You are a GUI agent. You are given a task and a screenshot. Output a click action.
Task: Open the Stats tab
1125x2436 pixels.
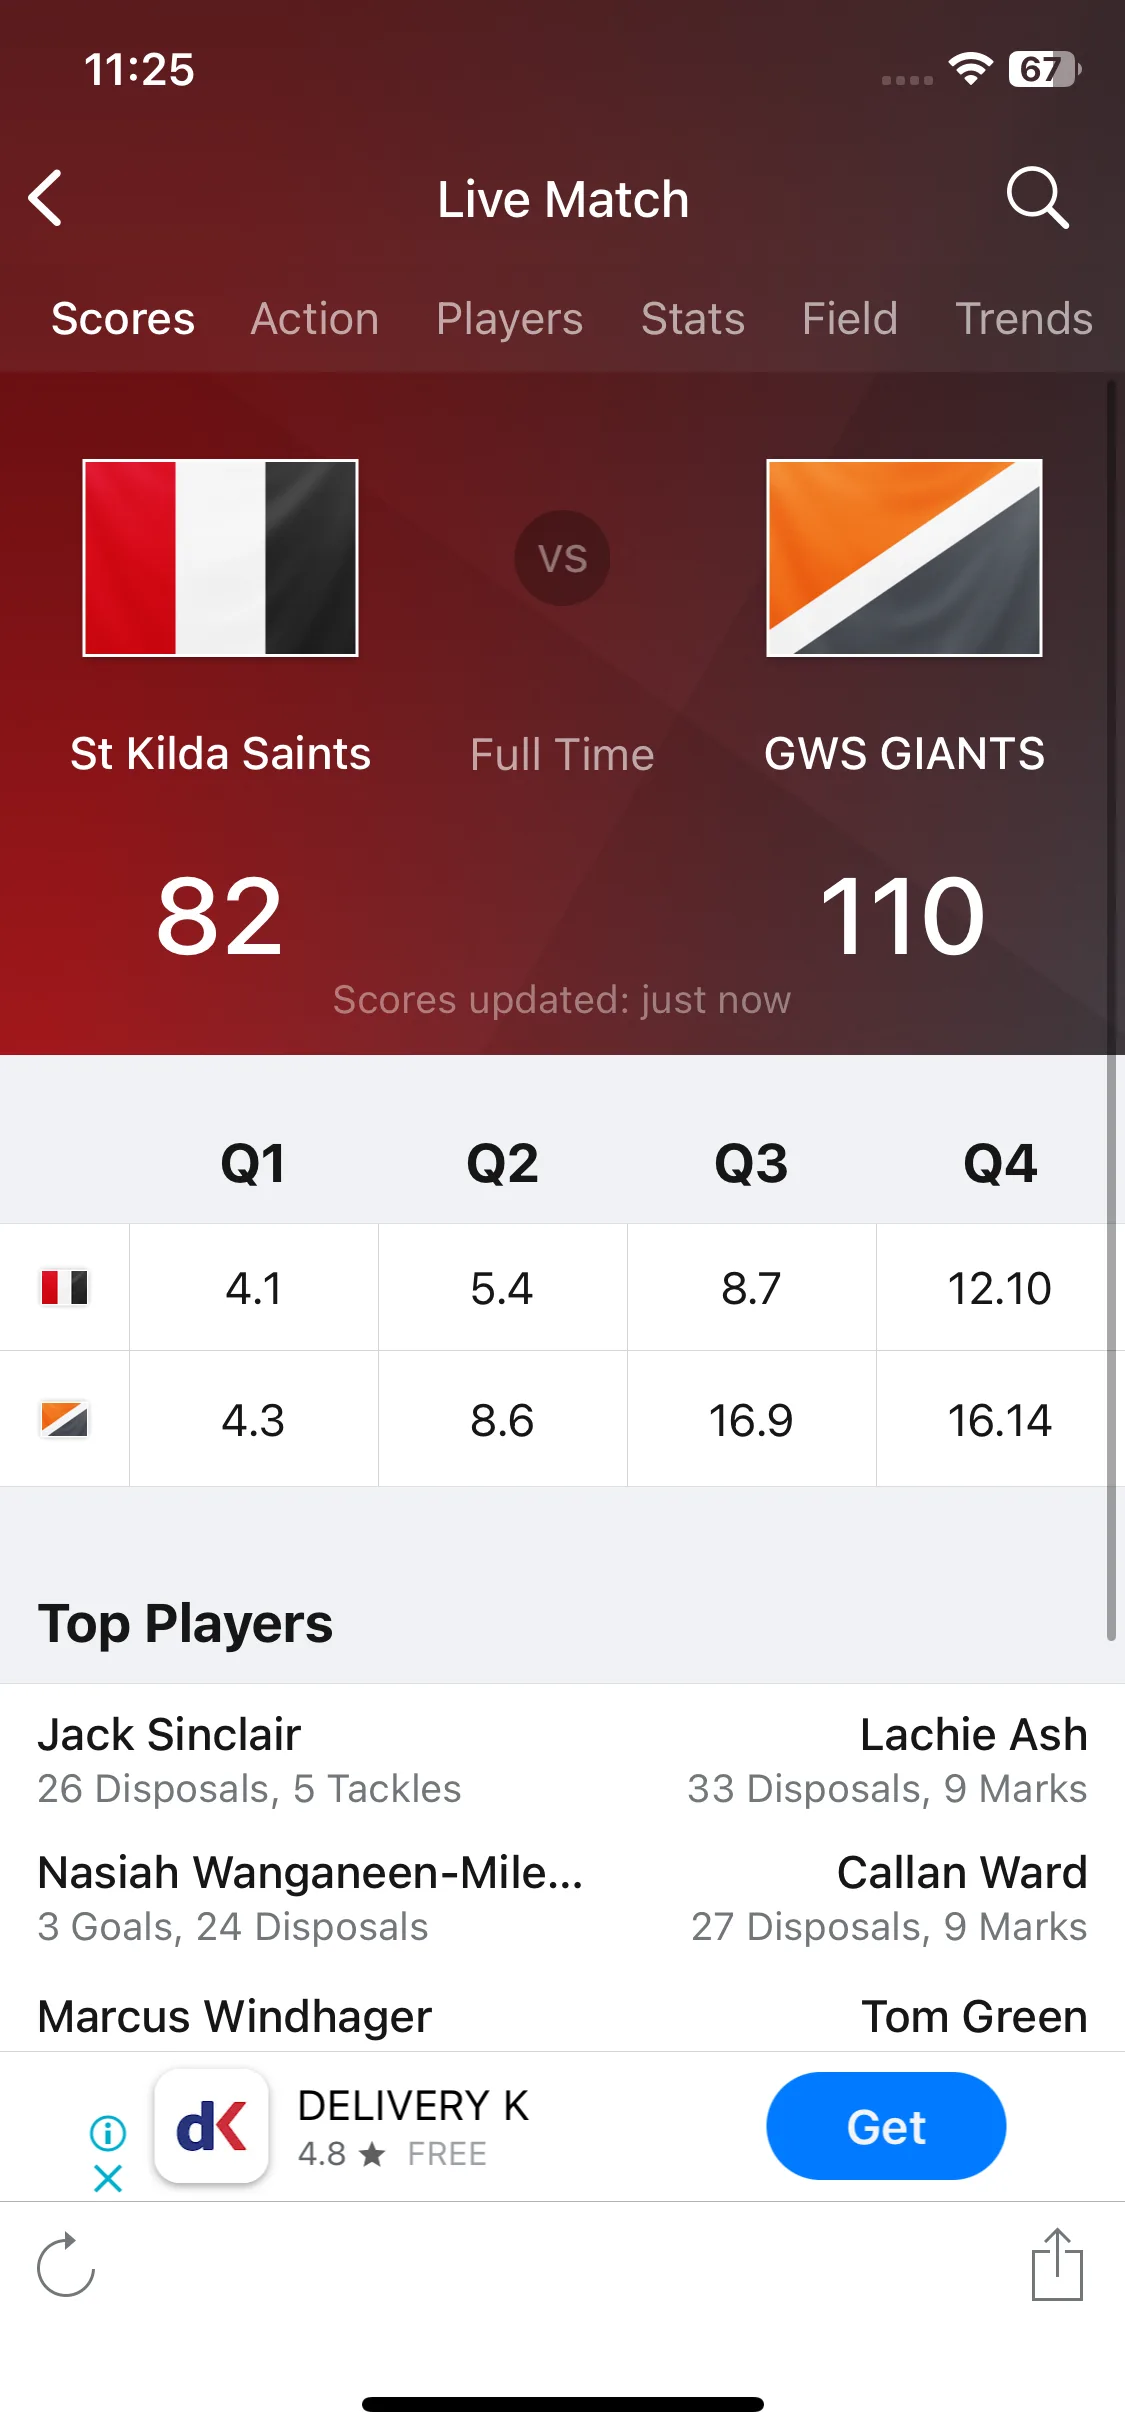tap(693, 319)
